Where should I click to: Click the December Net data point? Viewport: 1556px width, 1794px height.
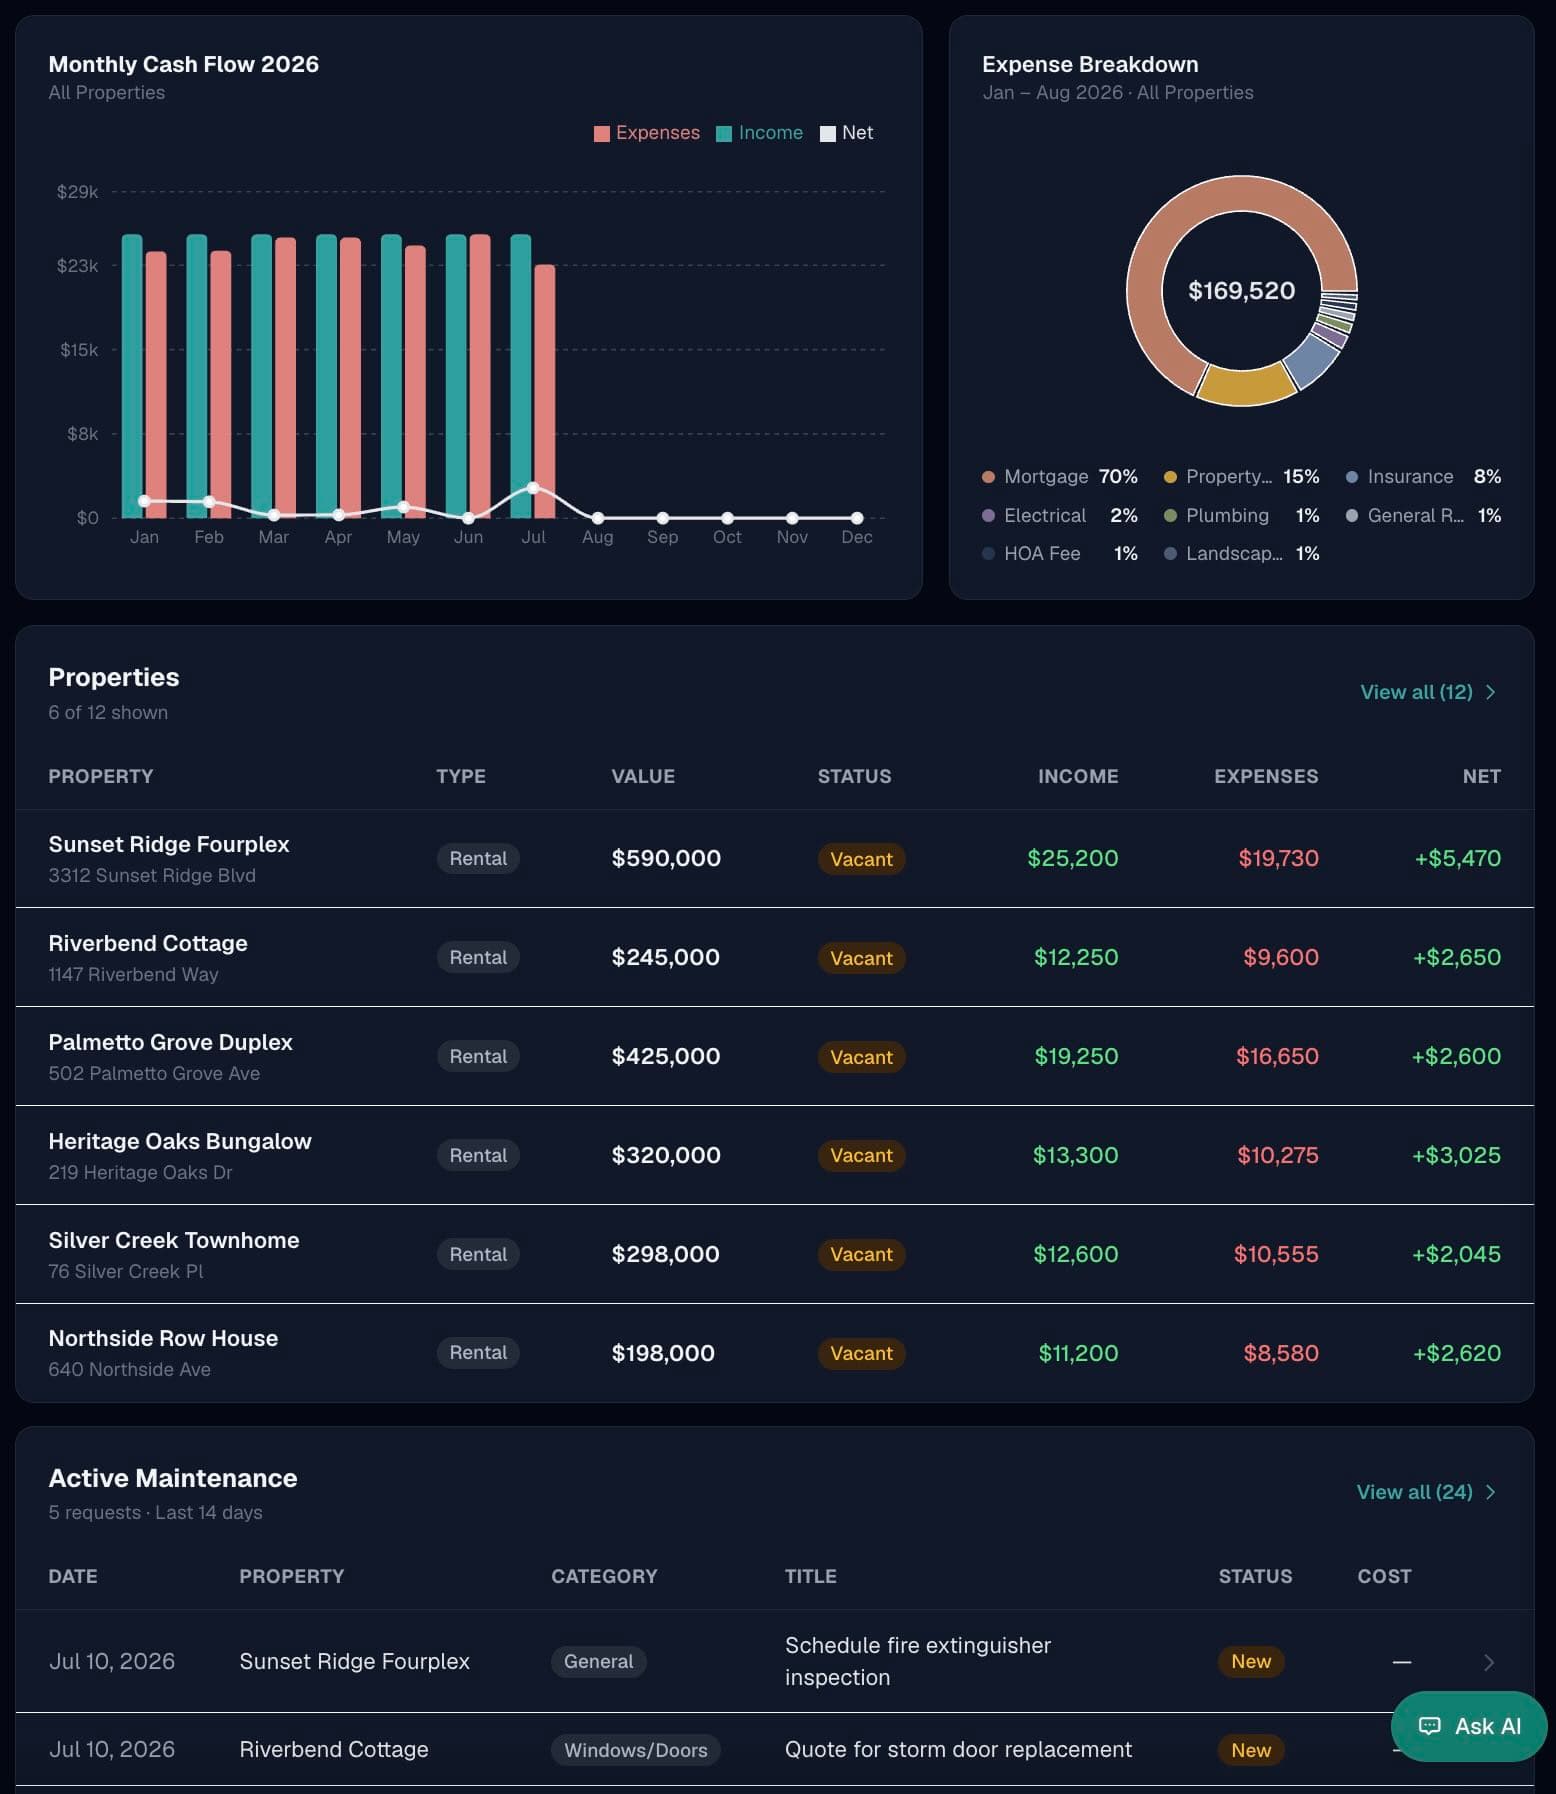tap(857, 518)
